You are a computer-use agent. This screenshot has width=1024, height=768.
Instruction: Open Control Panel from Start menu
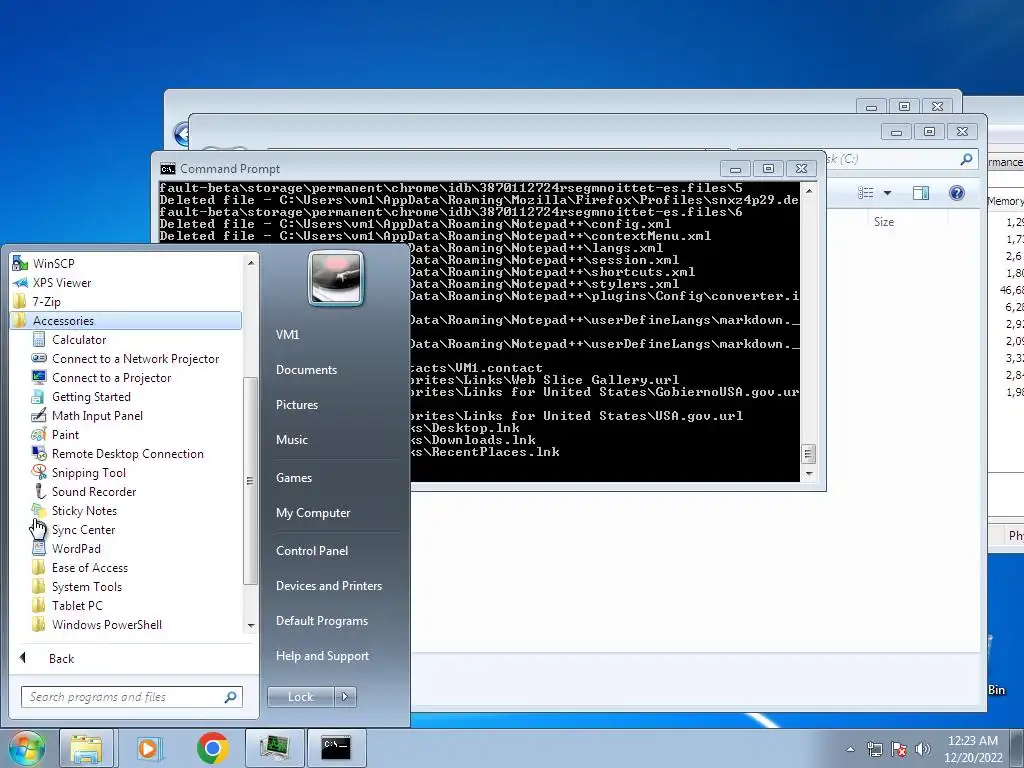coord(312,551)
